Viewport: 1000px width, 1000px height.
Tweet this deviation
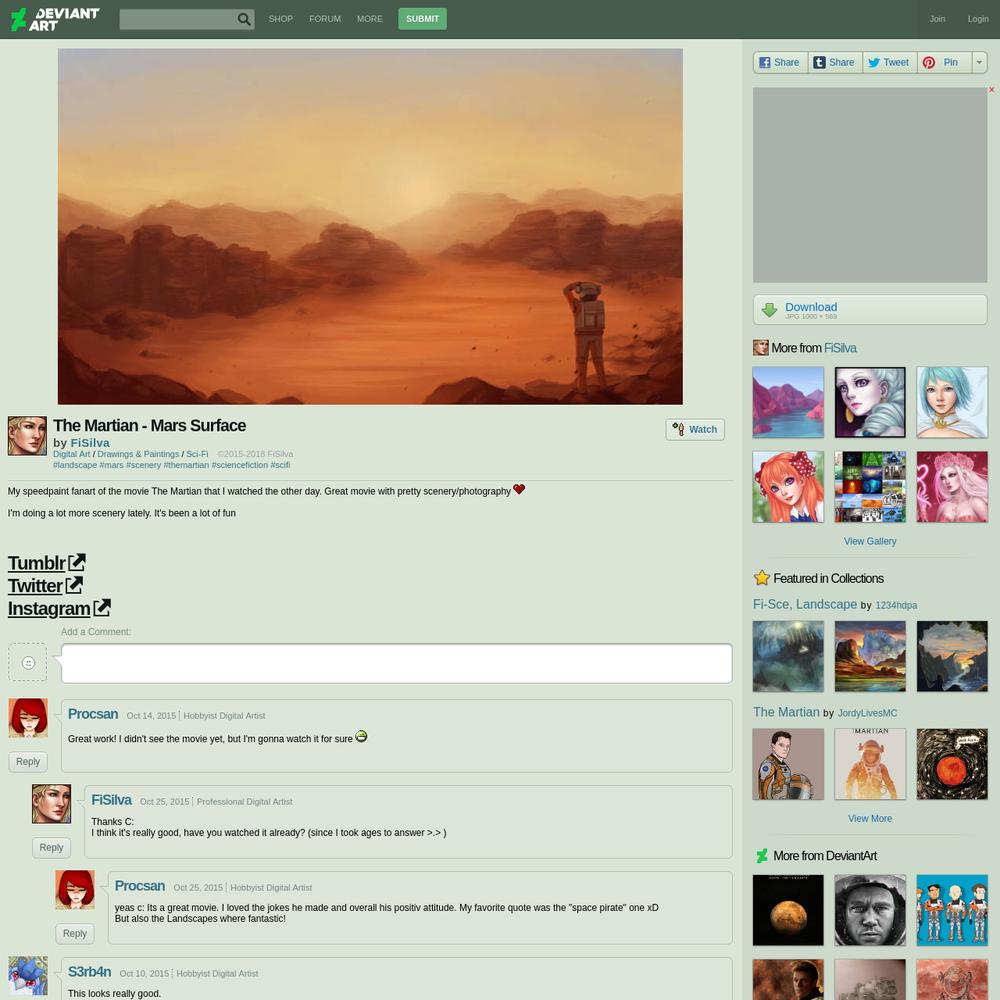coord(889,62)
